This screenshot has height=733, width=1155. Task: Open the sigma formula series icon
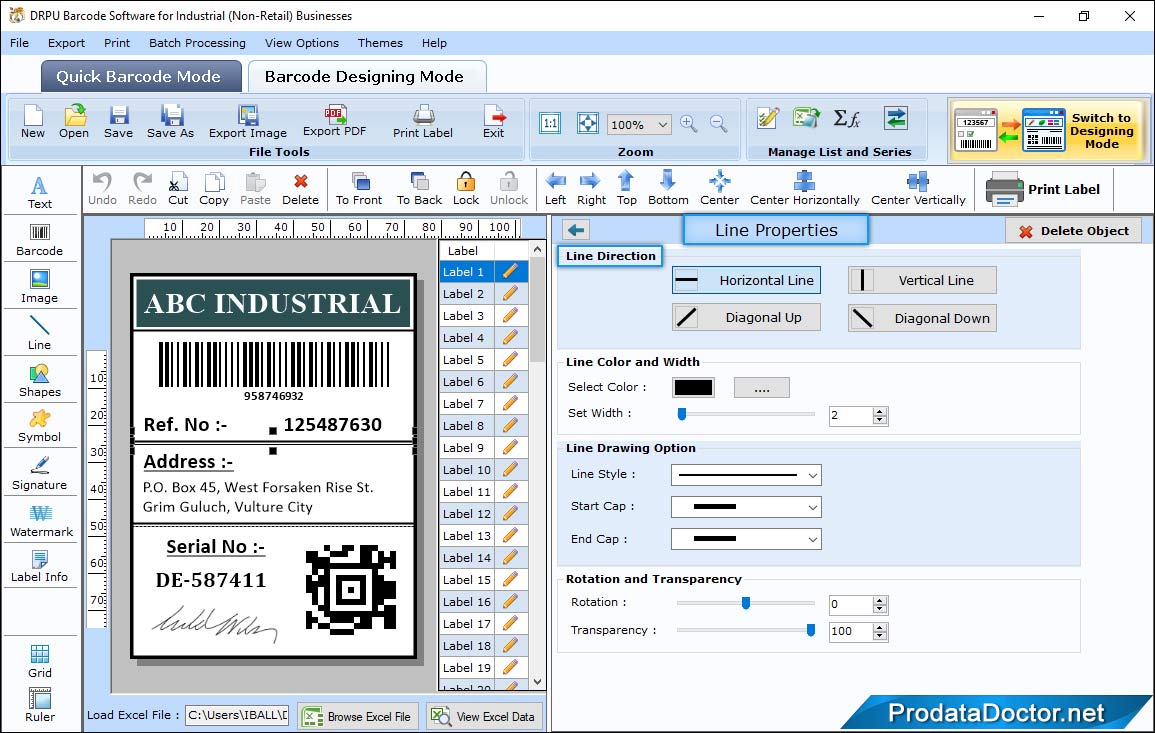click(x=847, y=119)
